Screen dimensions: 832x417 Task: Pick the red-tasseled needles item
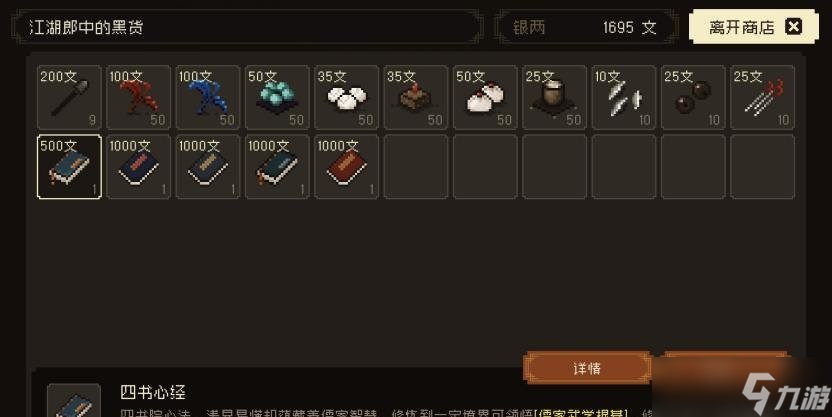click(x=762, y=98)
